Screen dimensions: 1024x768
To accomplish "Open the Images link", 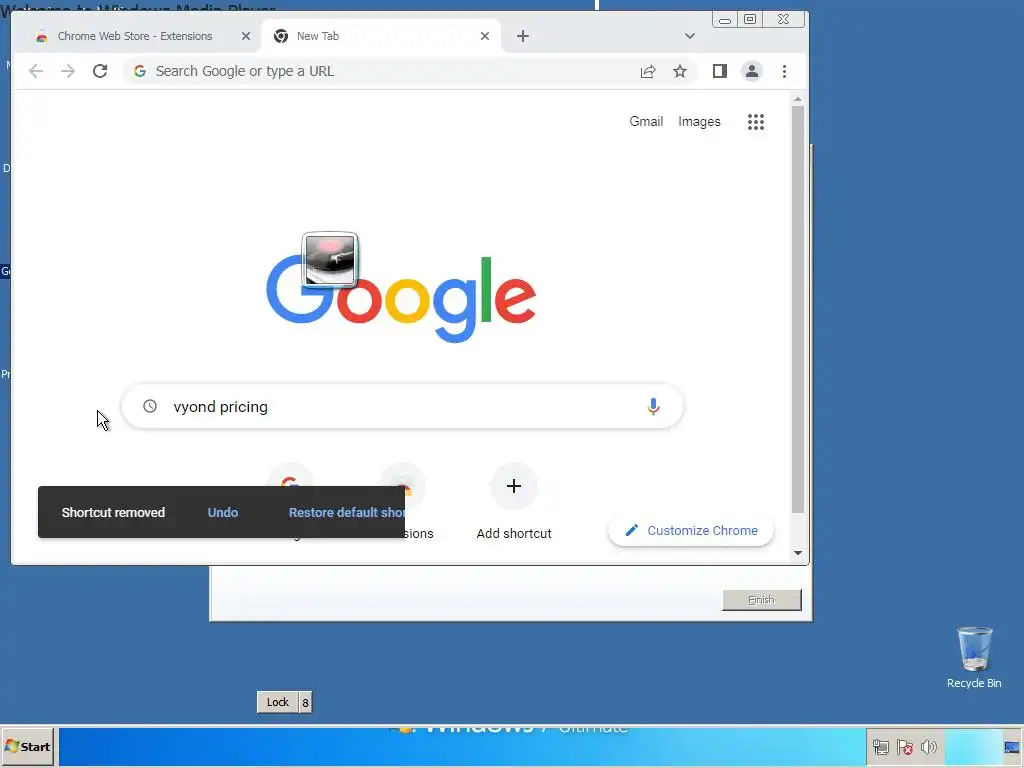I will tap(699, 121).
